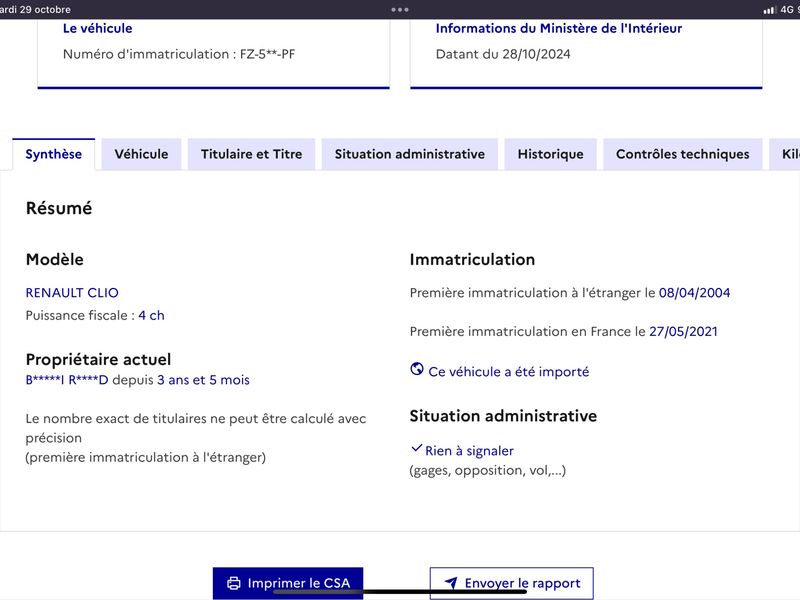This screenshot has width=800, height=600.
Task: Click the (gages, opposition, vol,...) note
Action: click(x=488, y=470)
